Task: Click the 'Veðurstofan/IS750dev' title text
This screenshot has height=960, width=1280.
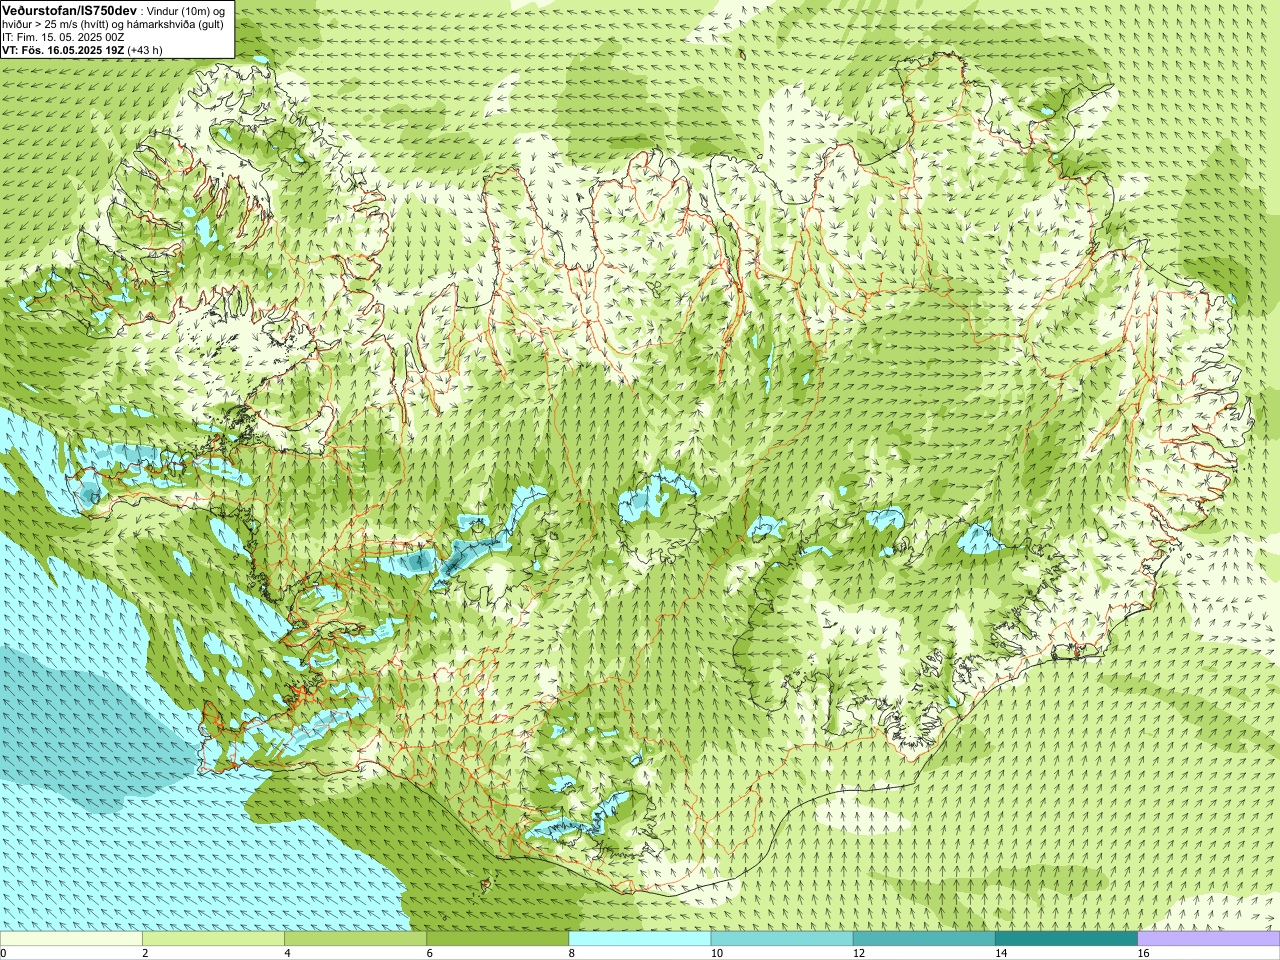Action: point(70,9)
